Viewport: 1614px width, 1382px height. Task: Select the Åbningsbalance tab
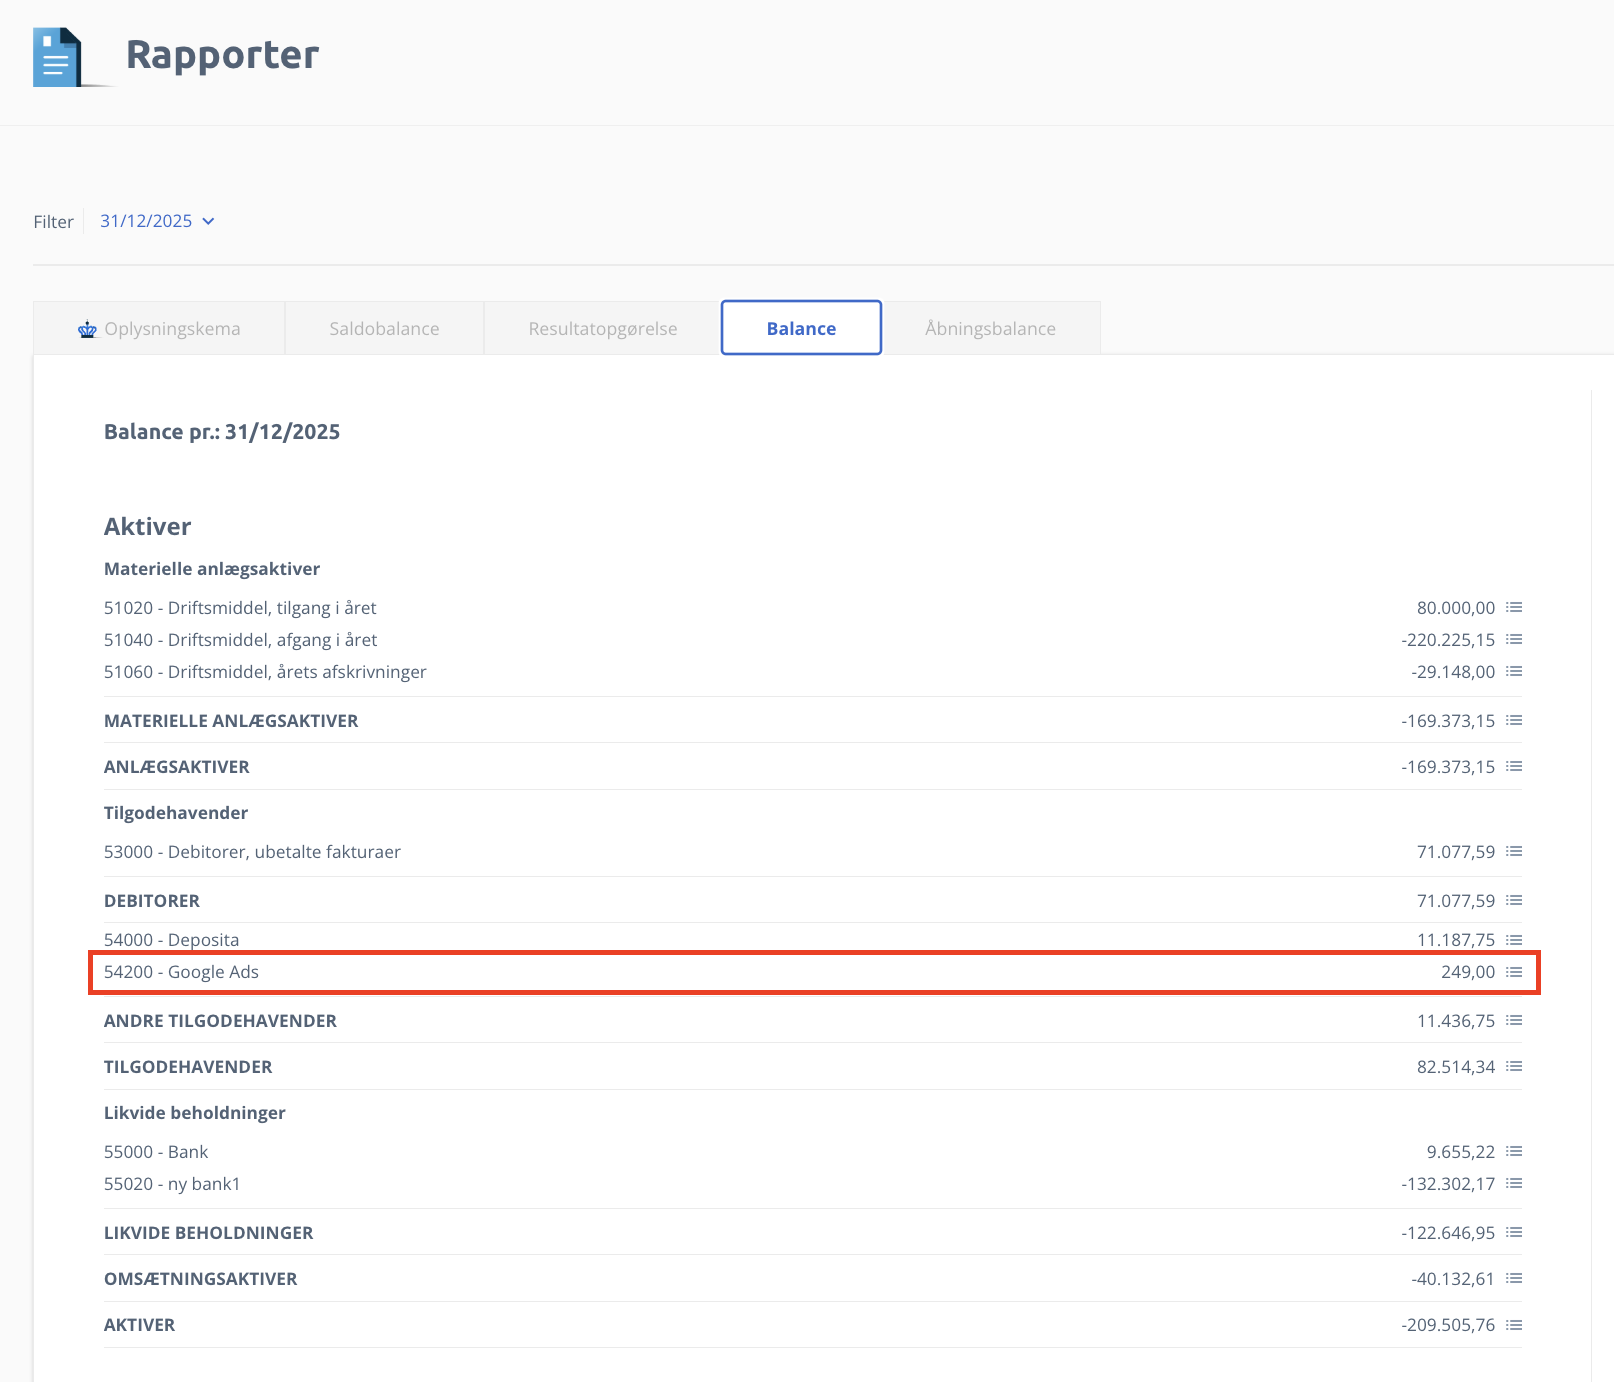pos(990,329)
